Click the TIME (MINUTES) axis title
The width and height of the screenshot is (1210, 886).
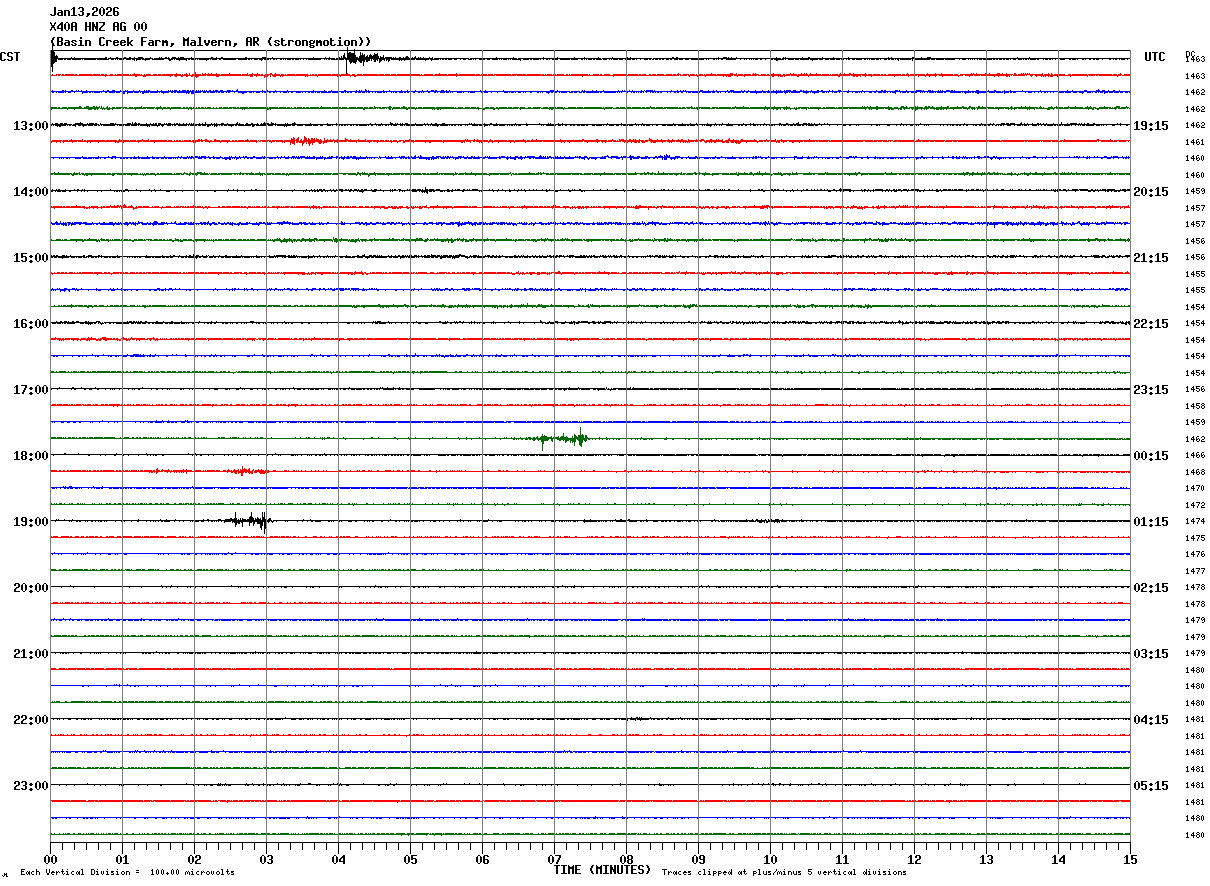[602, 870]
